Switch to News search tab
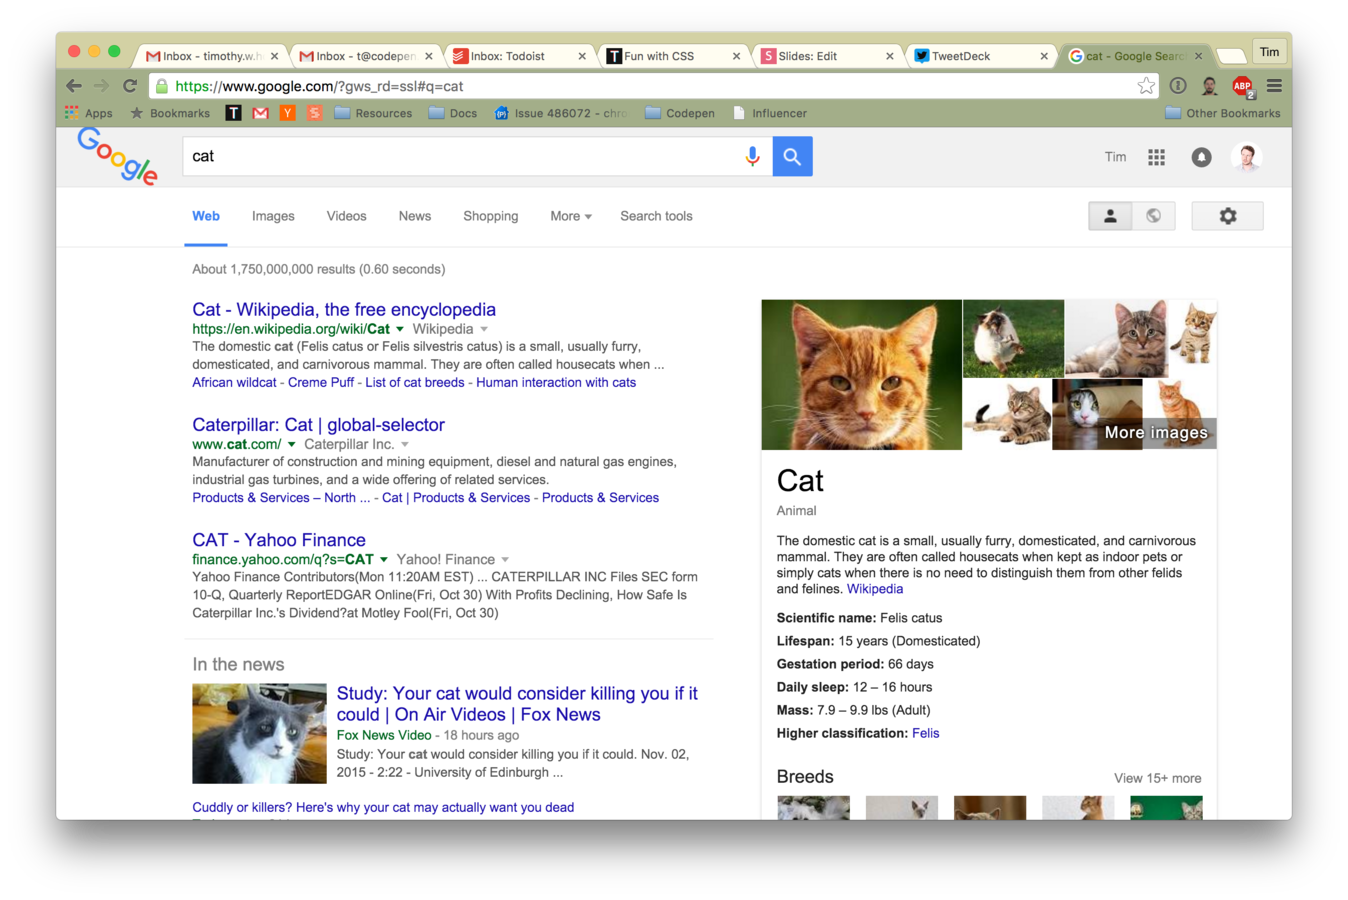Viewport: 1348px width, 900px height. coord(414,216)
